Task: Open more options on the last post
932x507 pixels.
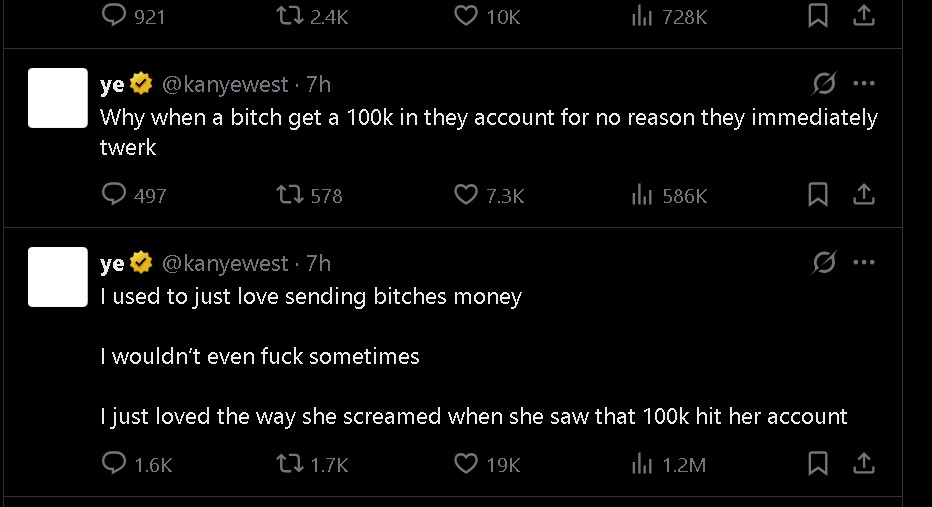Action: [864, 263]
